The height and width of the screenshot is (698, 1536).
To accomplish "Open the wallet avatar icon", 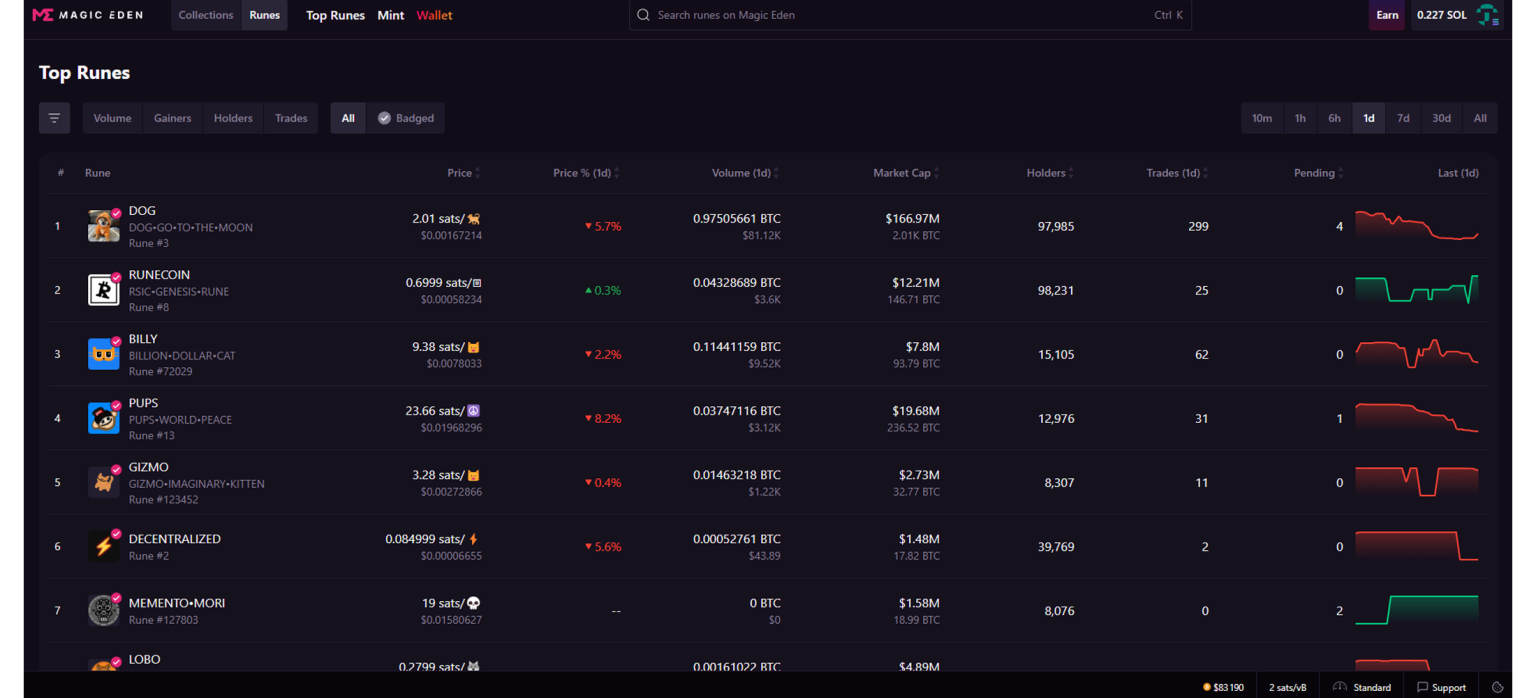I will pyautogui.click(x=1488, y=15).
